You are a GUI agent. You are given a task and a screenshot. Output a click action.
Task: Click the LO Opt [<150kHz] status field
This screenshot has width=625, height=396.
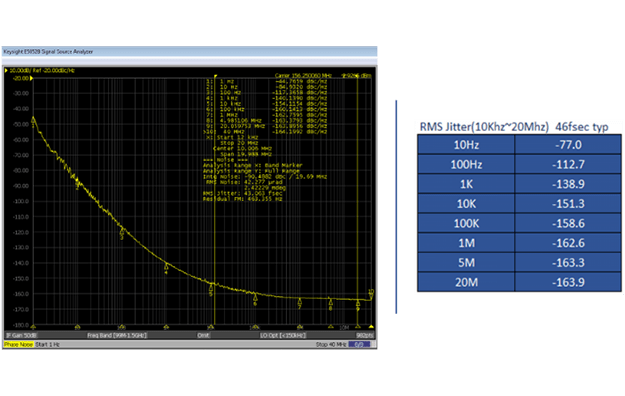[283, 335]
